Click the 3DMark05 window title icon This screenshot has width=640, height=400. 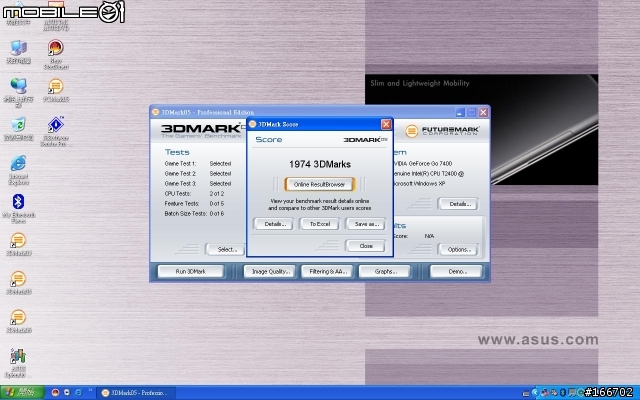(156, 112)
